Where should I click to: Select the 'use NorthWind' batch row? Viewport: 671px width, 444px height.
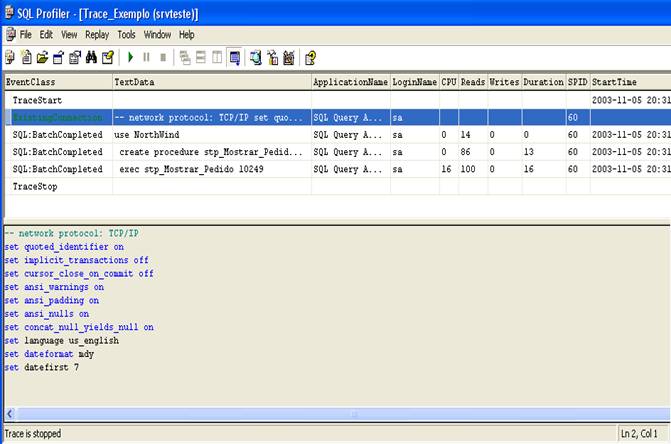(x=147, y=135)
